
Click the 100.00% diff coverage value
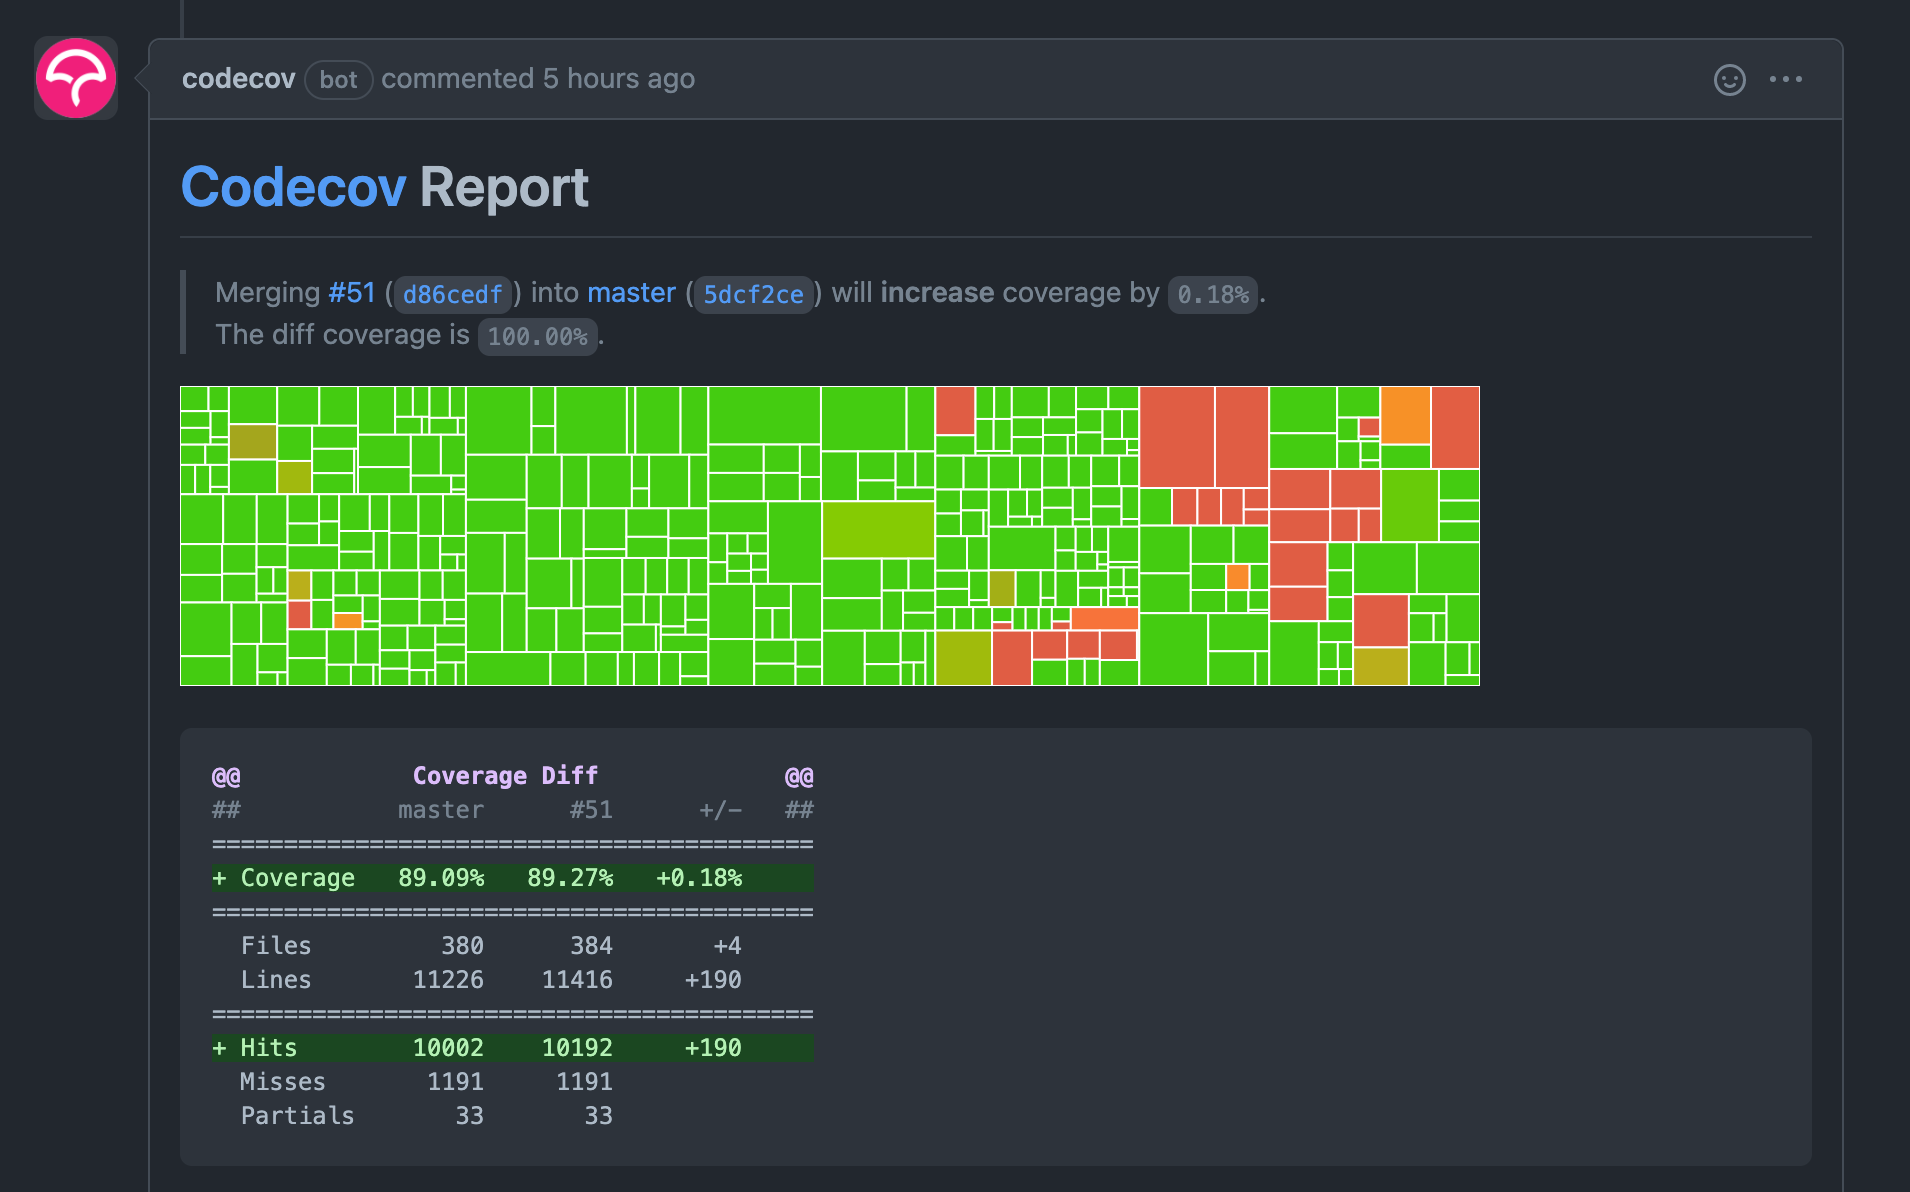[537, 336]
